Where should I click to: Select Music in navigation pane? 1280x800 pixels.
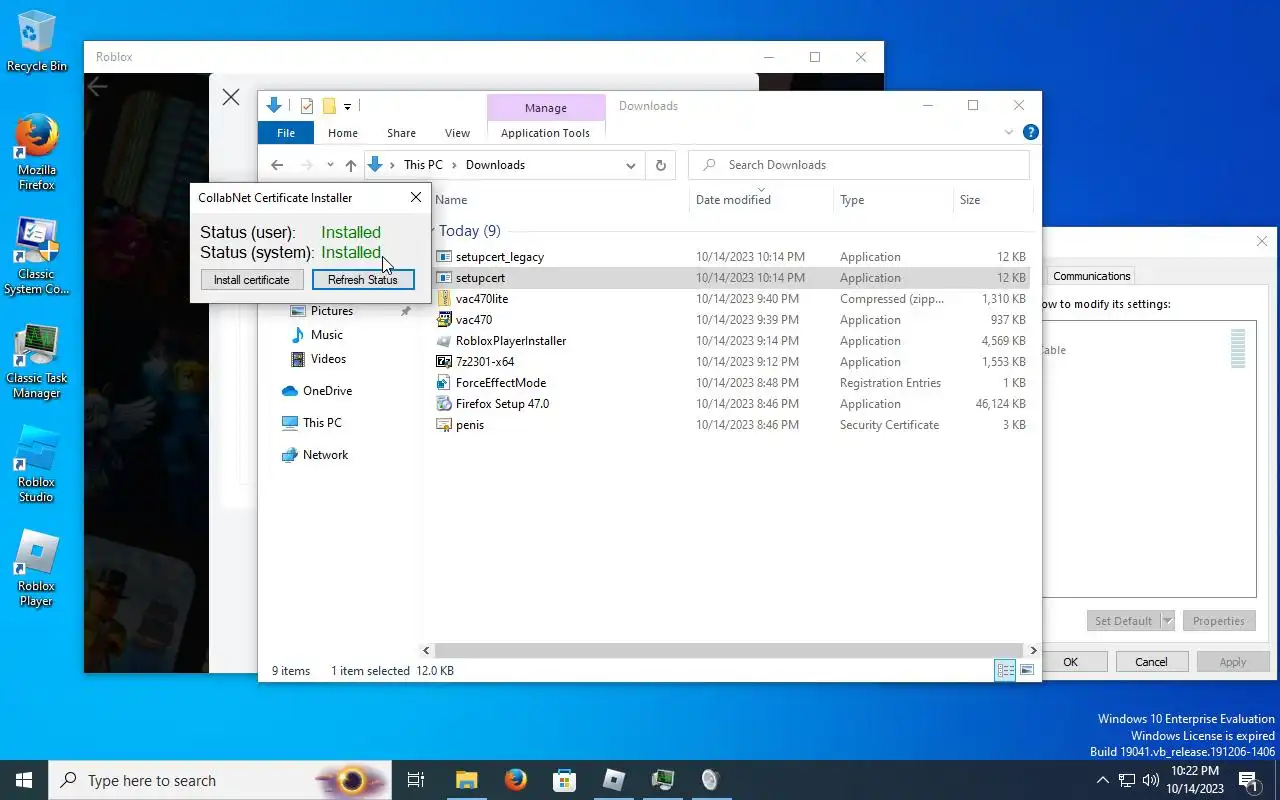pos(327,335)
